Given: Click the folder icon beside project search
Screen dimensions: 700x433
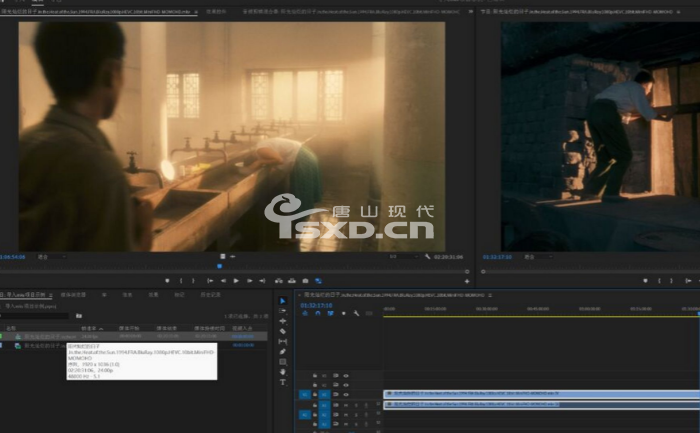Looking at the screenshot, I should point(79,316).
